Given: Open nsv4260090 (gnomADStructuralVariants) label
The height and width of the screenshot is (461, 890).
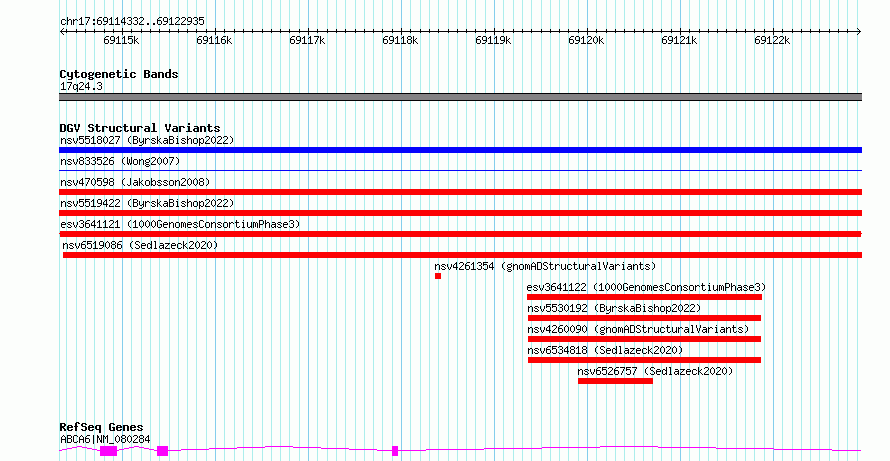Looking at the screenshot, I should click(x=639, y=329).
